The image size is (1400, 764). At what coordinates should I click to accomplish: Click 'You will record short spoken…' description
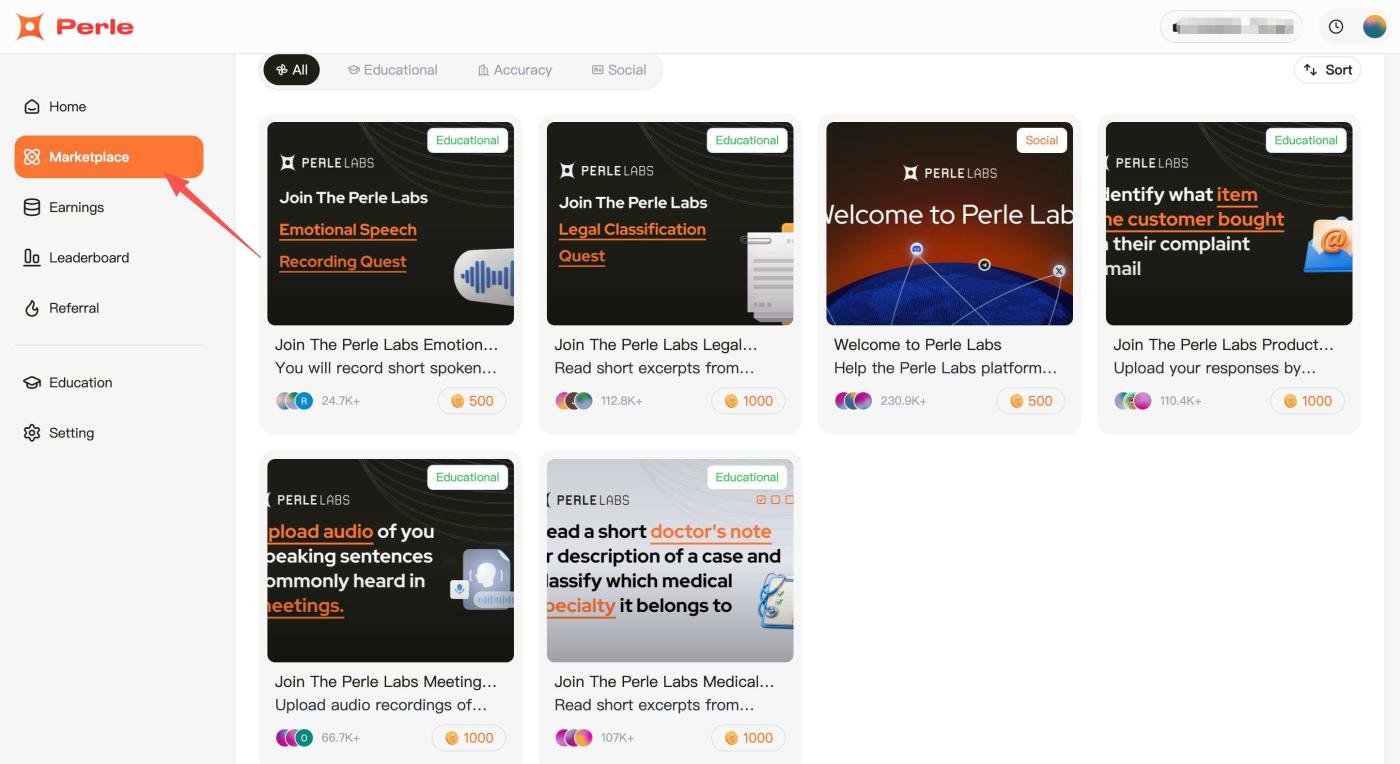pos(386,368)
